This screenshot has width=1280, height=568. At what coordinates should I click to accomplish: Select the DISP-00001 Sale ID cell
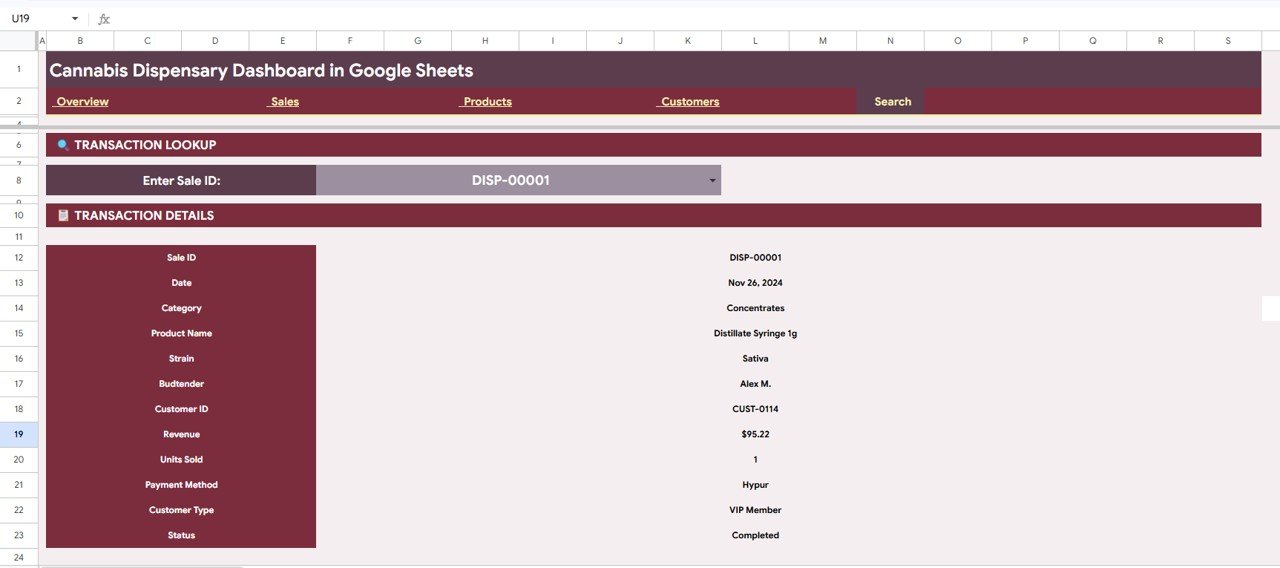coord(518,180)
